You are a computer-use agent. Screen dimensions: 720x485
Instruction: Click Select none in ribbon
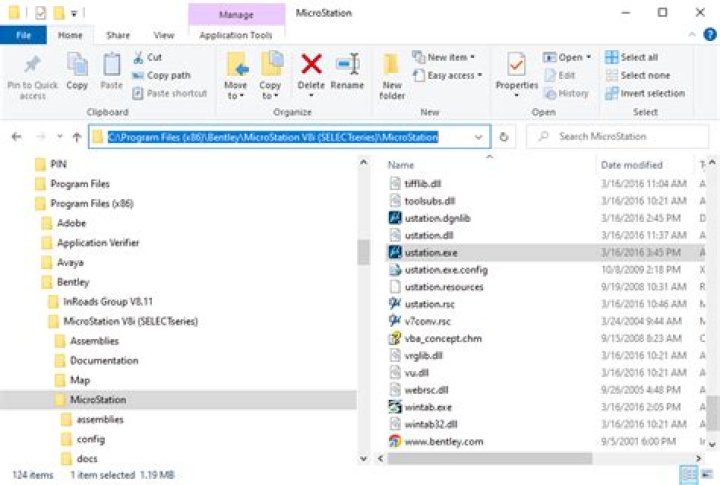[637, 75]
